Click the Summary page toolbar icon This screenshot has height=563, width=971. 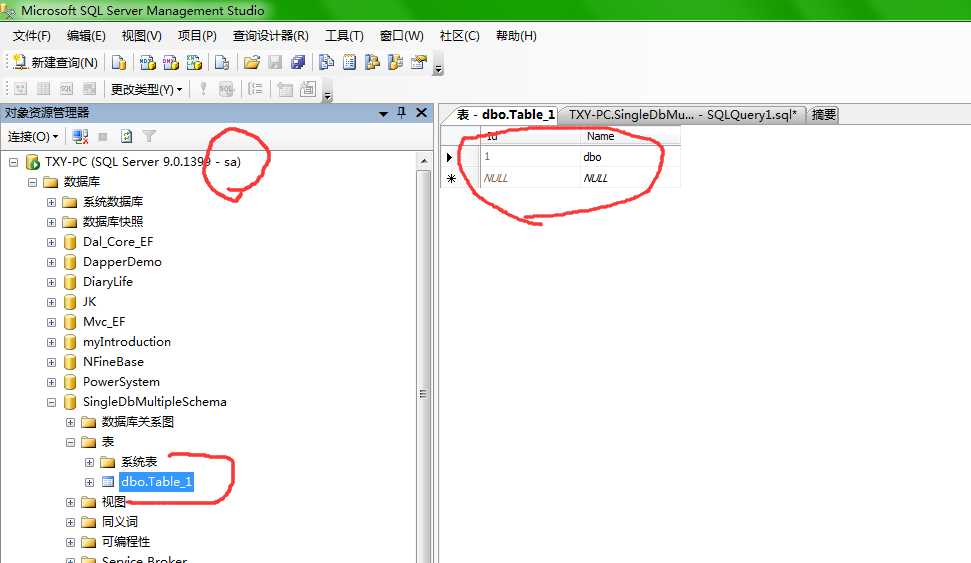pos(350,63)
